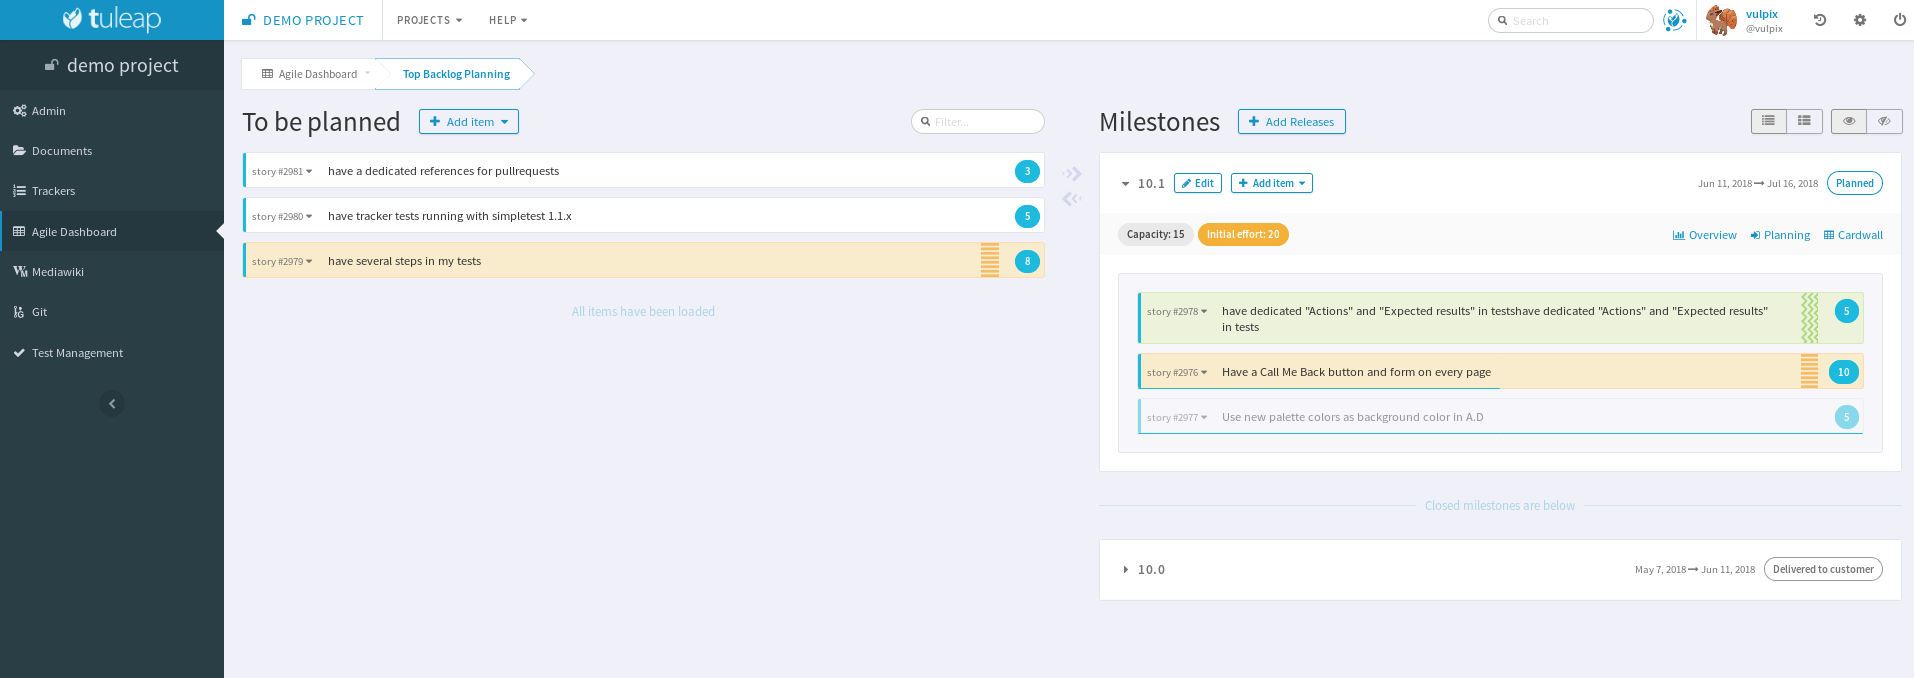This screenshot has height=678, width=1914.
Task: Open the Help menu
Action: (508, 20)
